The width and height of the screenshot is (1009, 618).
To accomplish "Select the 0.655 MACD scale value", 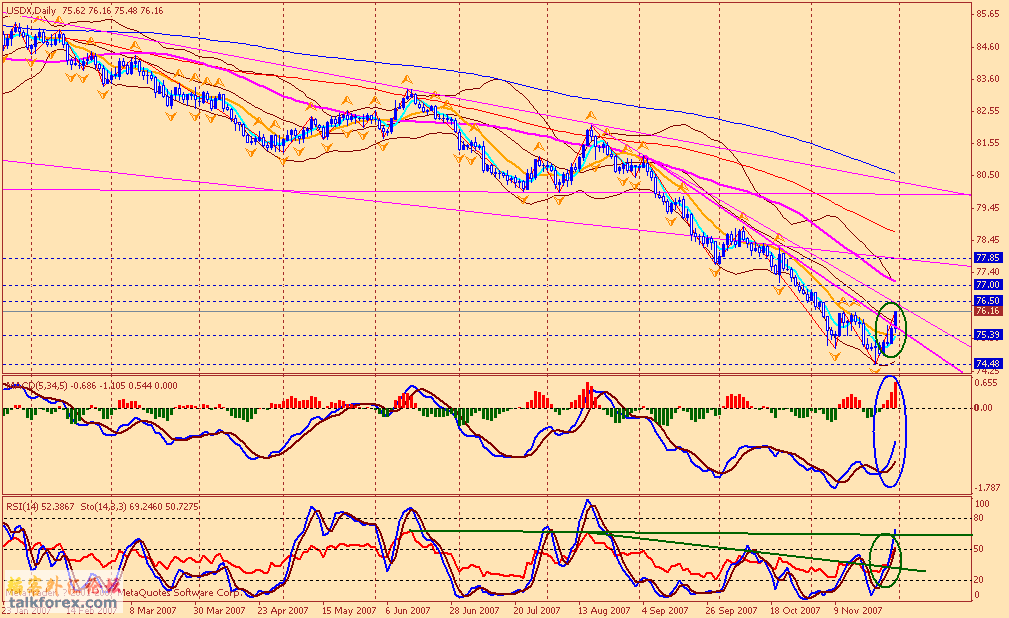I will click(986, 382).
